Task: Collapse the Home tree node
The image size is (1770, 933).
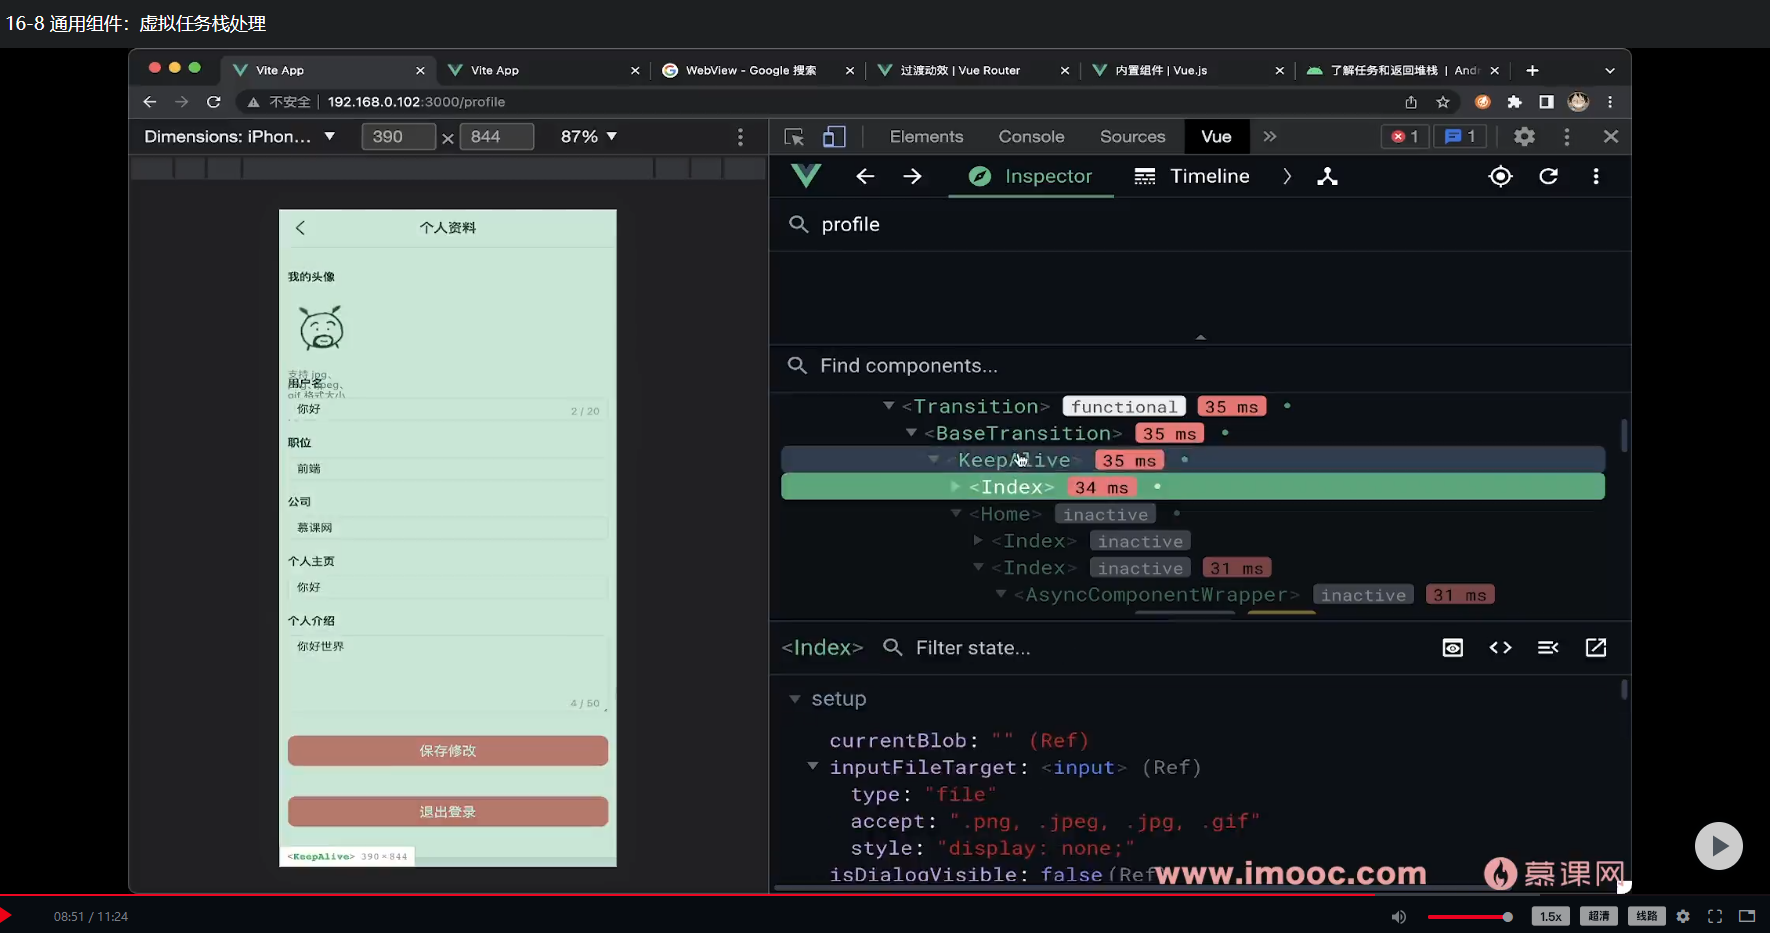Action: (956, 514)
